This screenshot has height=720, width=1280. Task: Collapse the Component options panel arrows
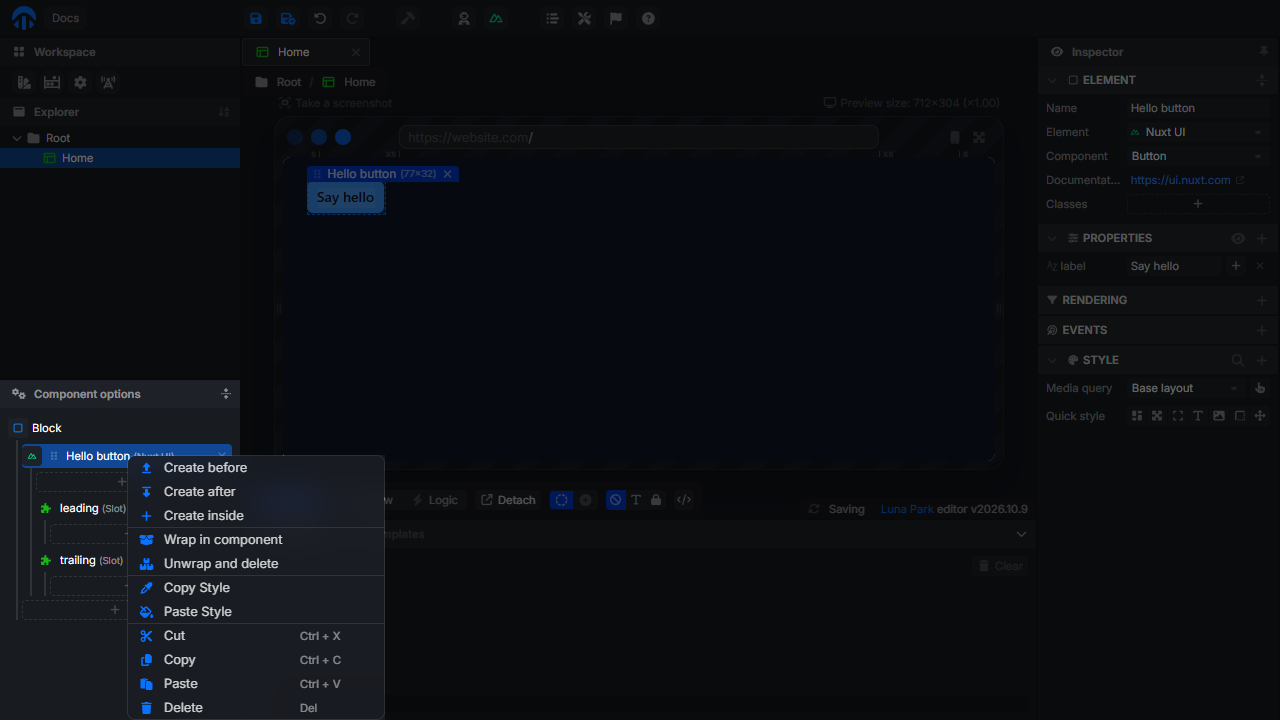tap(226, 394)
